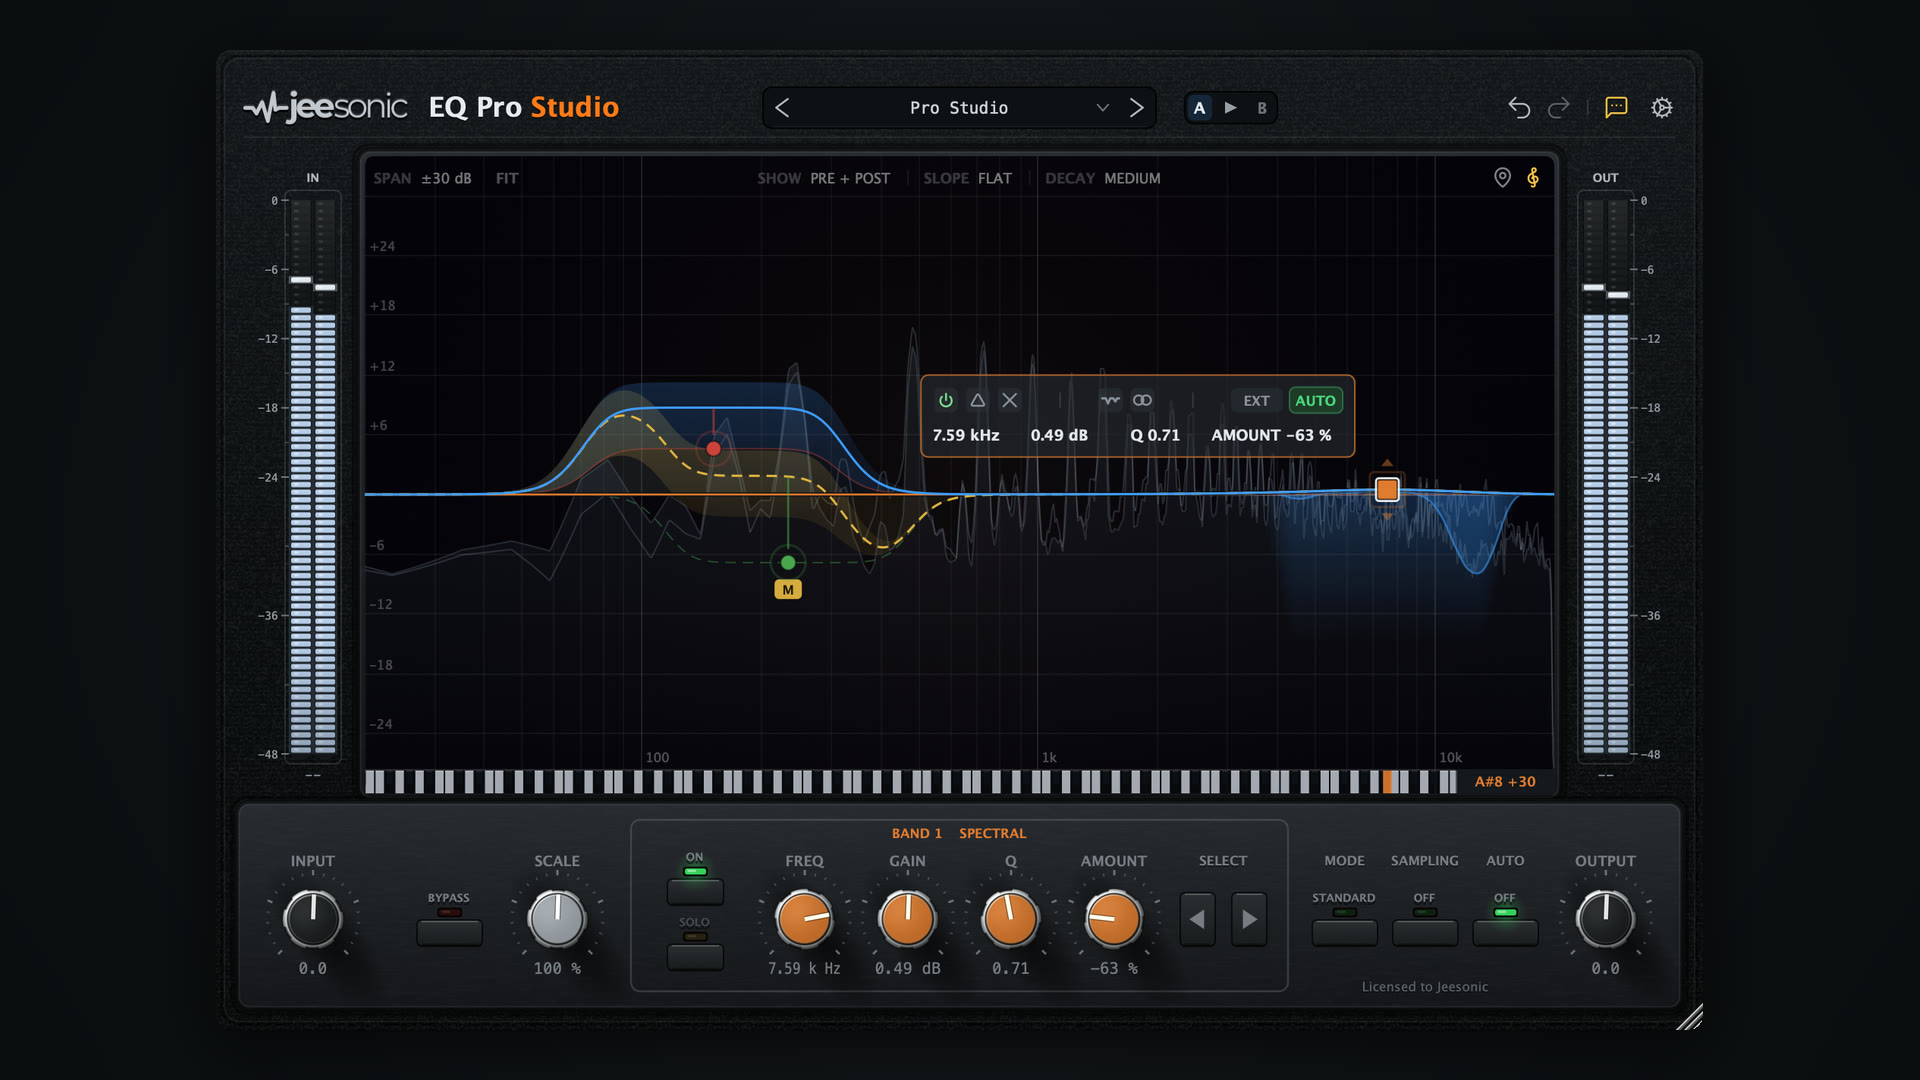Viewport: 1920px width, 1080px height.
Task: Click BAND 1 label
Action: [917, 833]
